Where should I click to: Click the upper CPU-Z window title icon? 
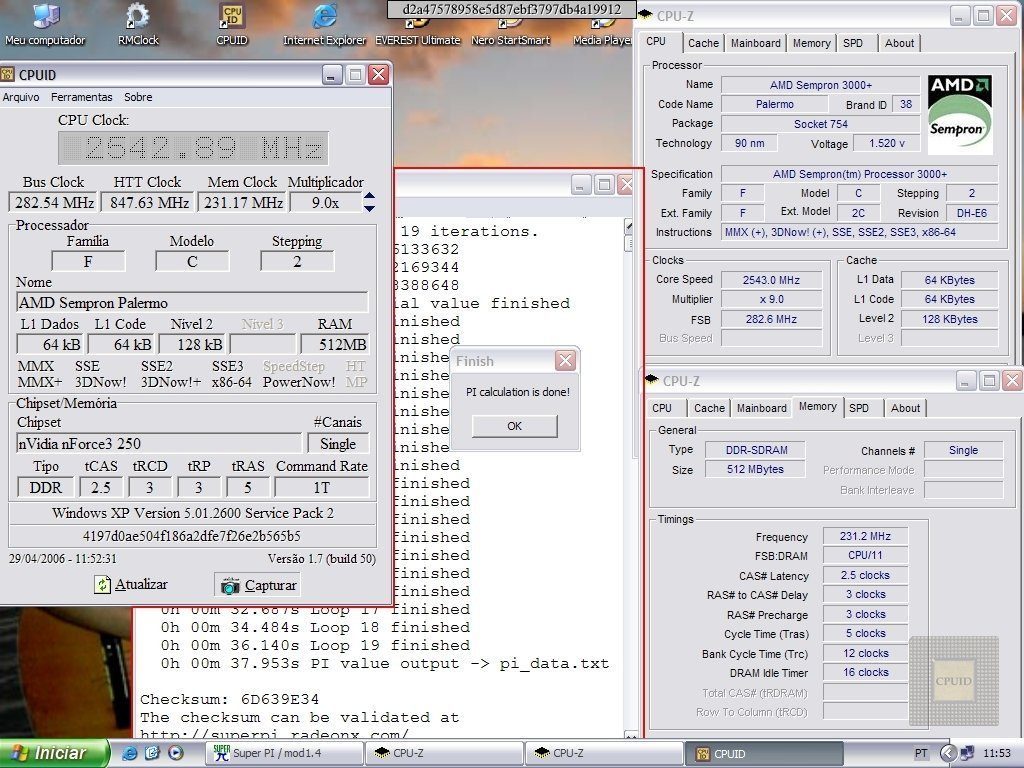click(x=645, y=15)
